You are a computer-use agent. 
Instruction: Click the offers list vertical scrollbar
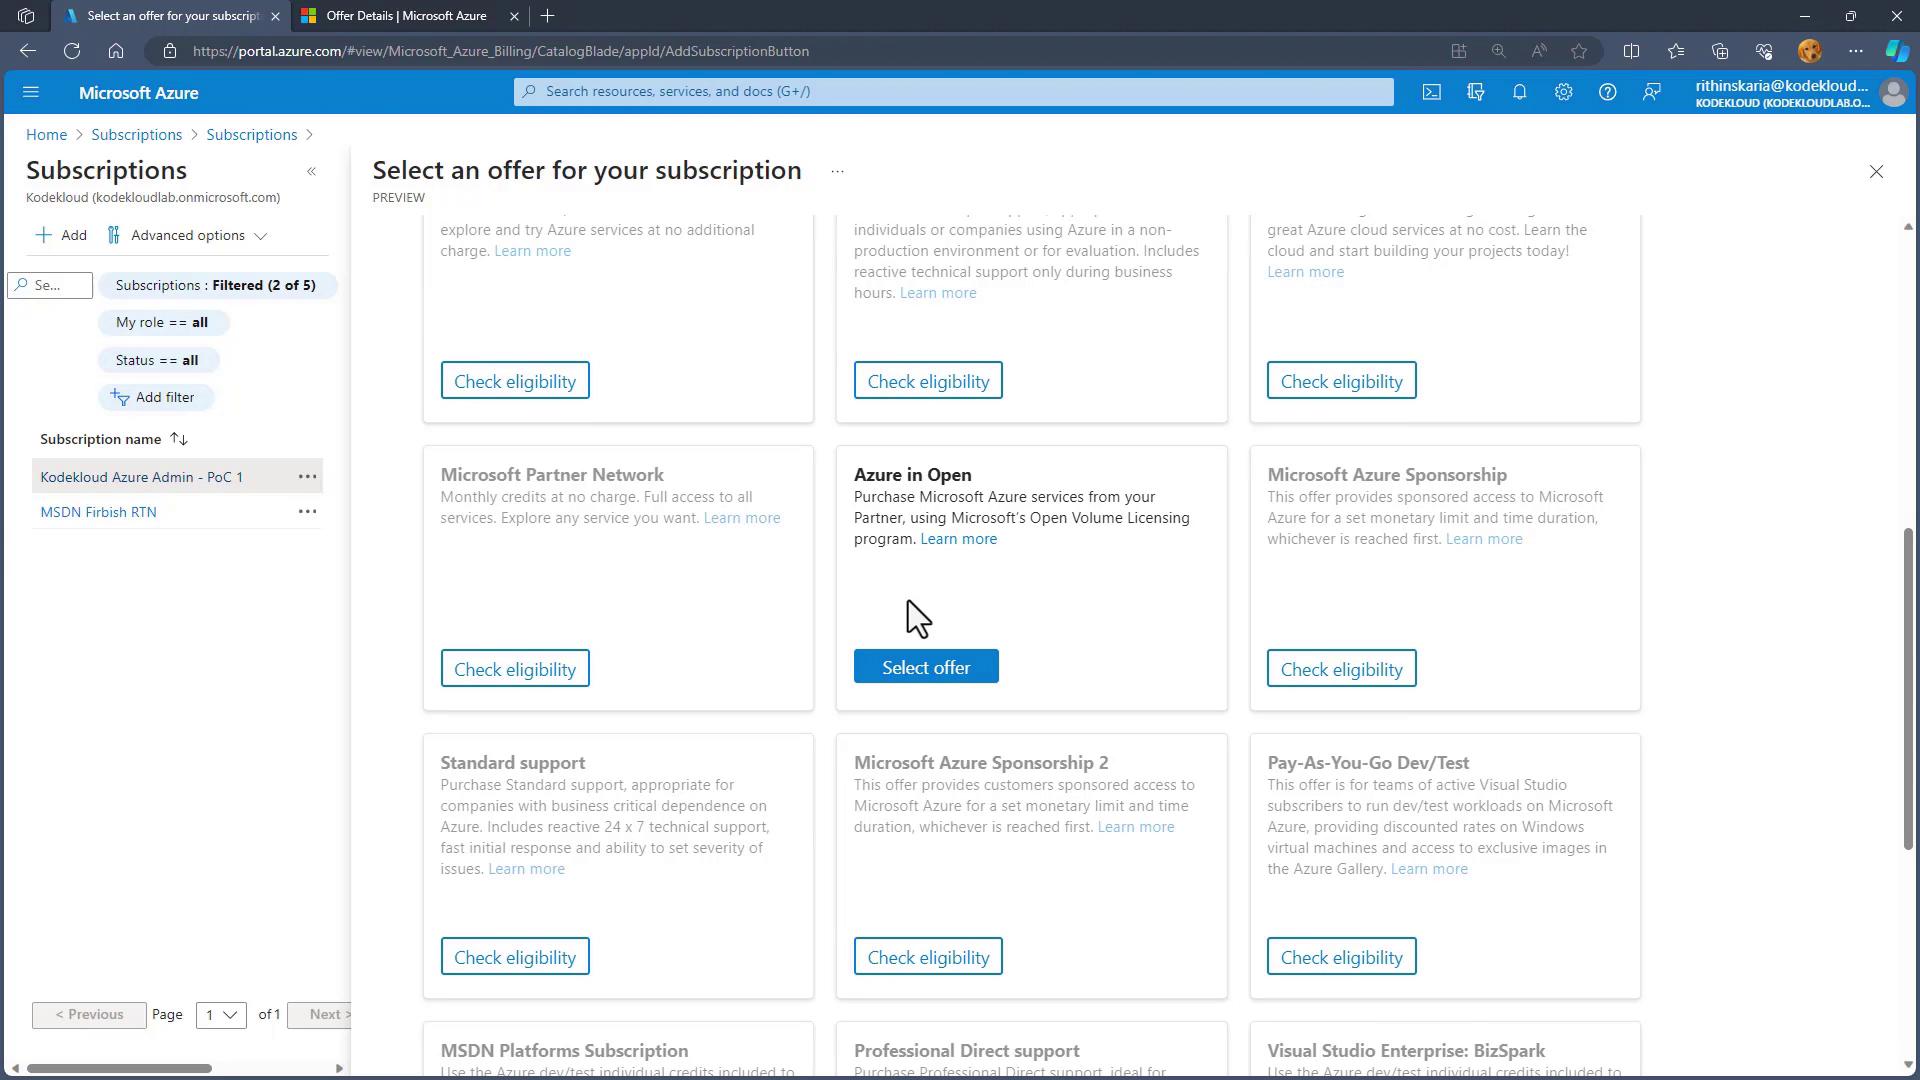(1907, 690)
